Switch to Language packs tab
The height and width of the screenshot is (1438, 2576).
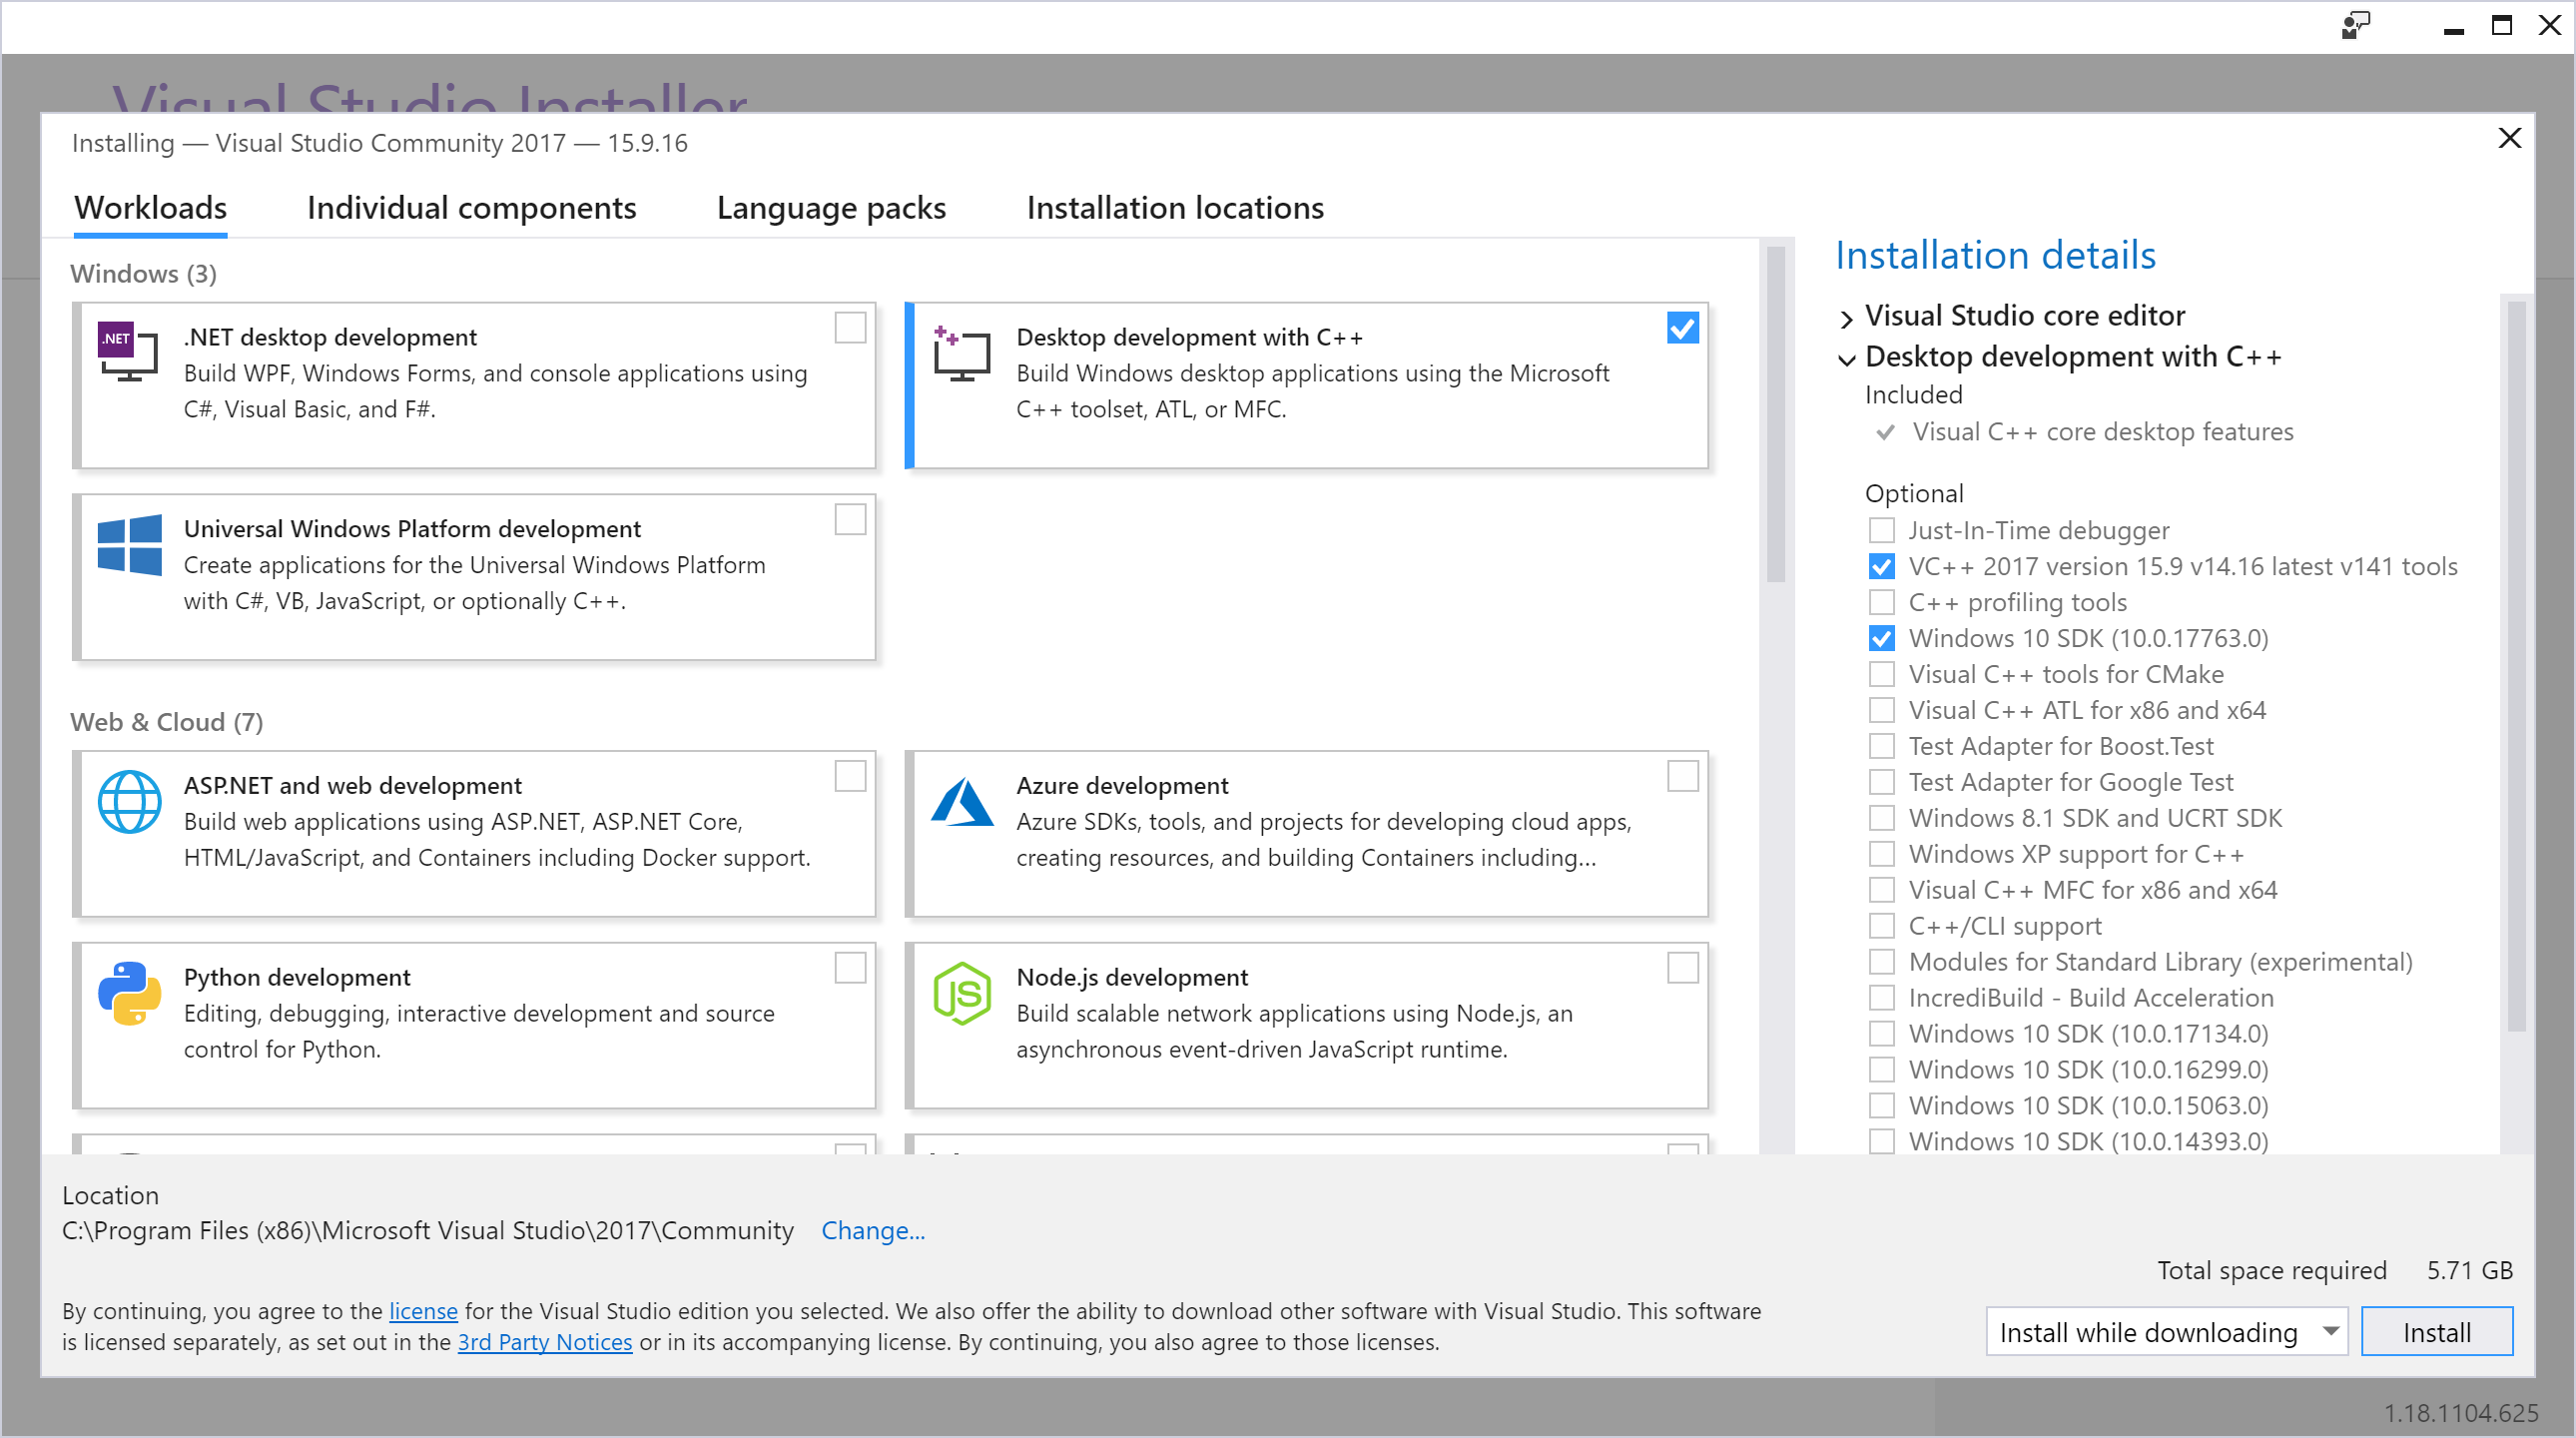click(831, 208)
